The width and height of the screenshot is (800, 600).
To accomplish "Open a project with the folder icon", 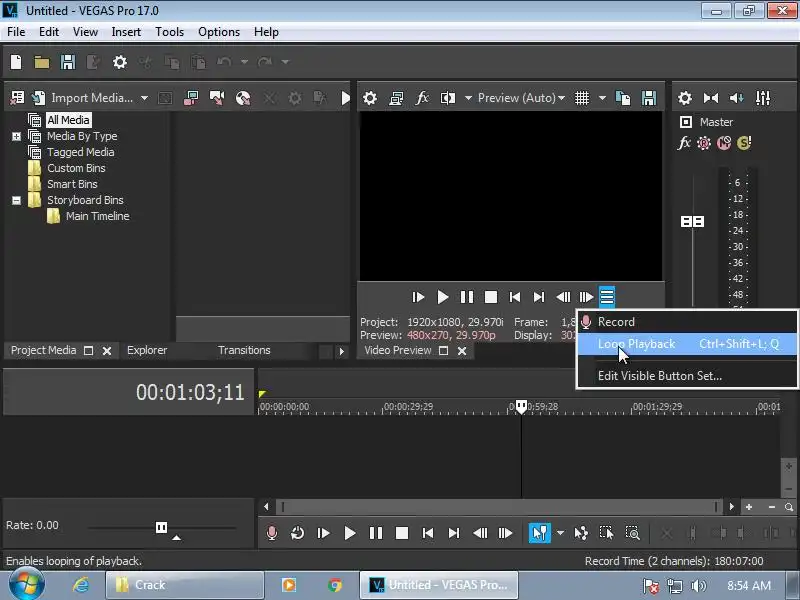I will [42, 62].
